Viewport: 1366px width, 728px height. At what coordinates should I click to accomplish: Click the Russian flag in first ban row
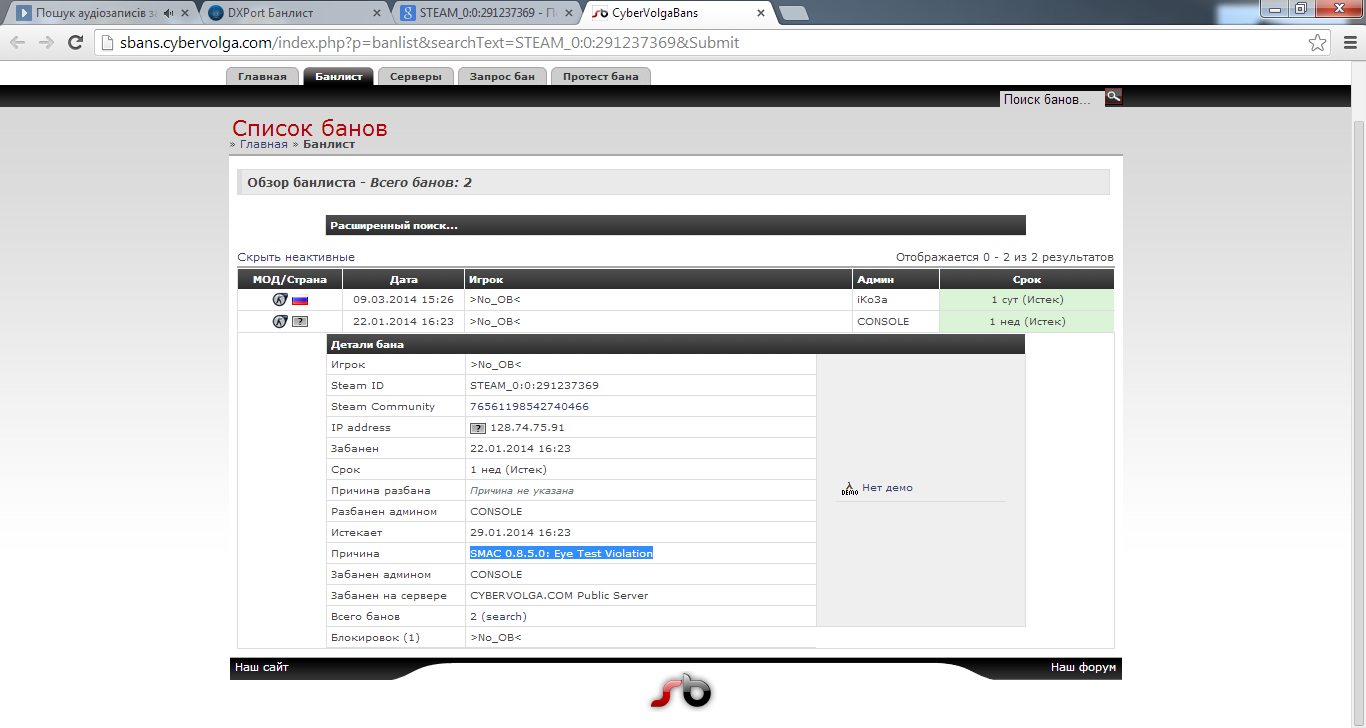300,300
